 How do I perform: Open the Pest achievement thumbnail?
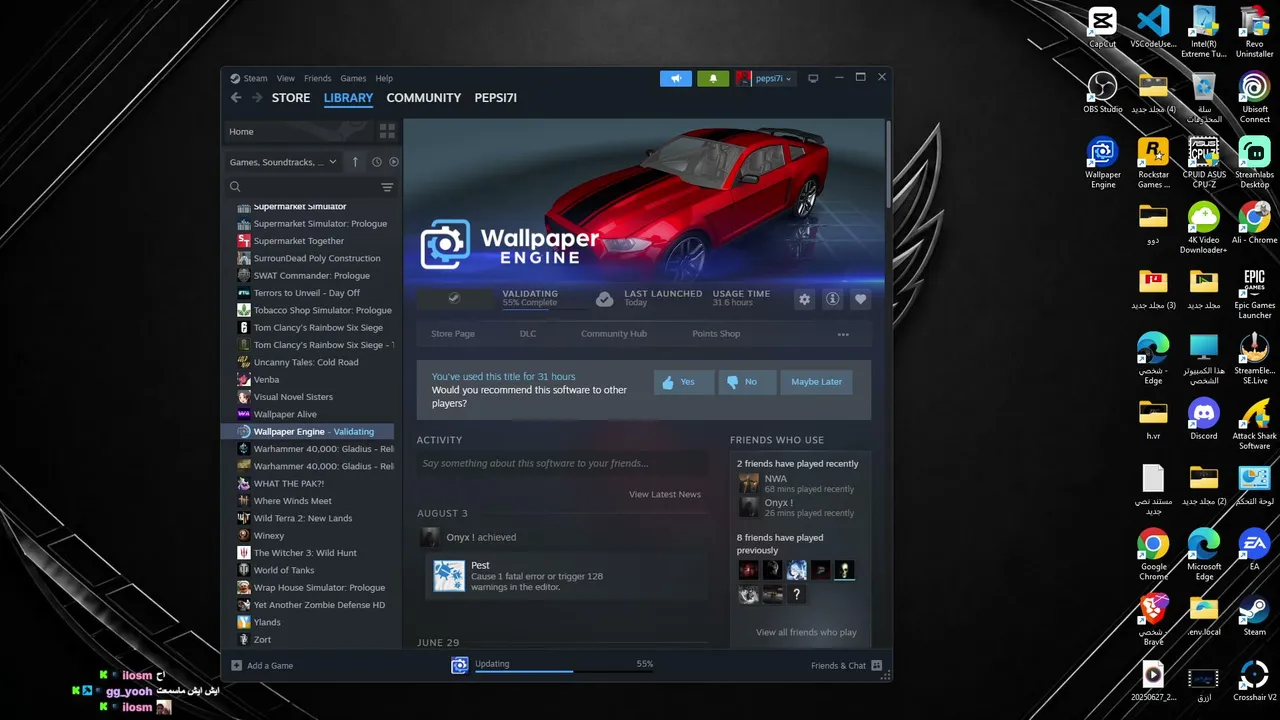point(449,575)
